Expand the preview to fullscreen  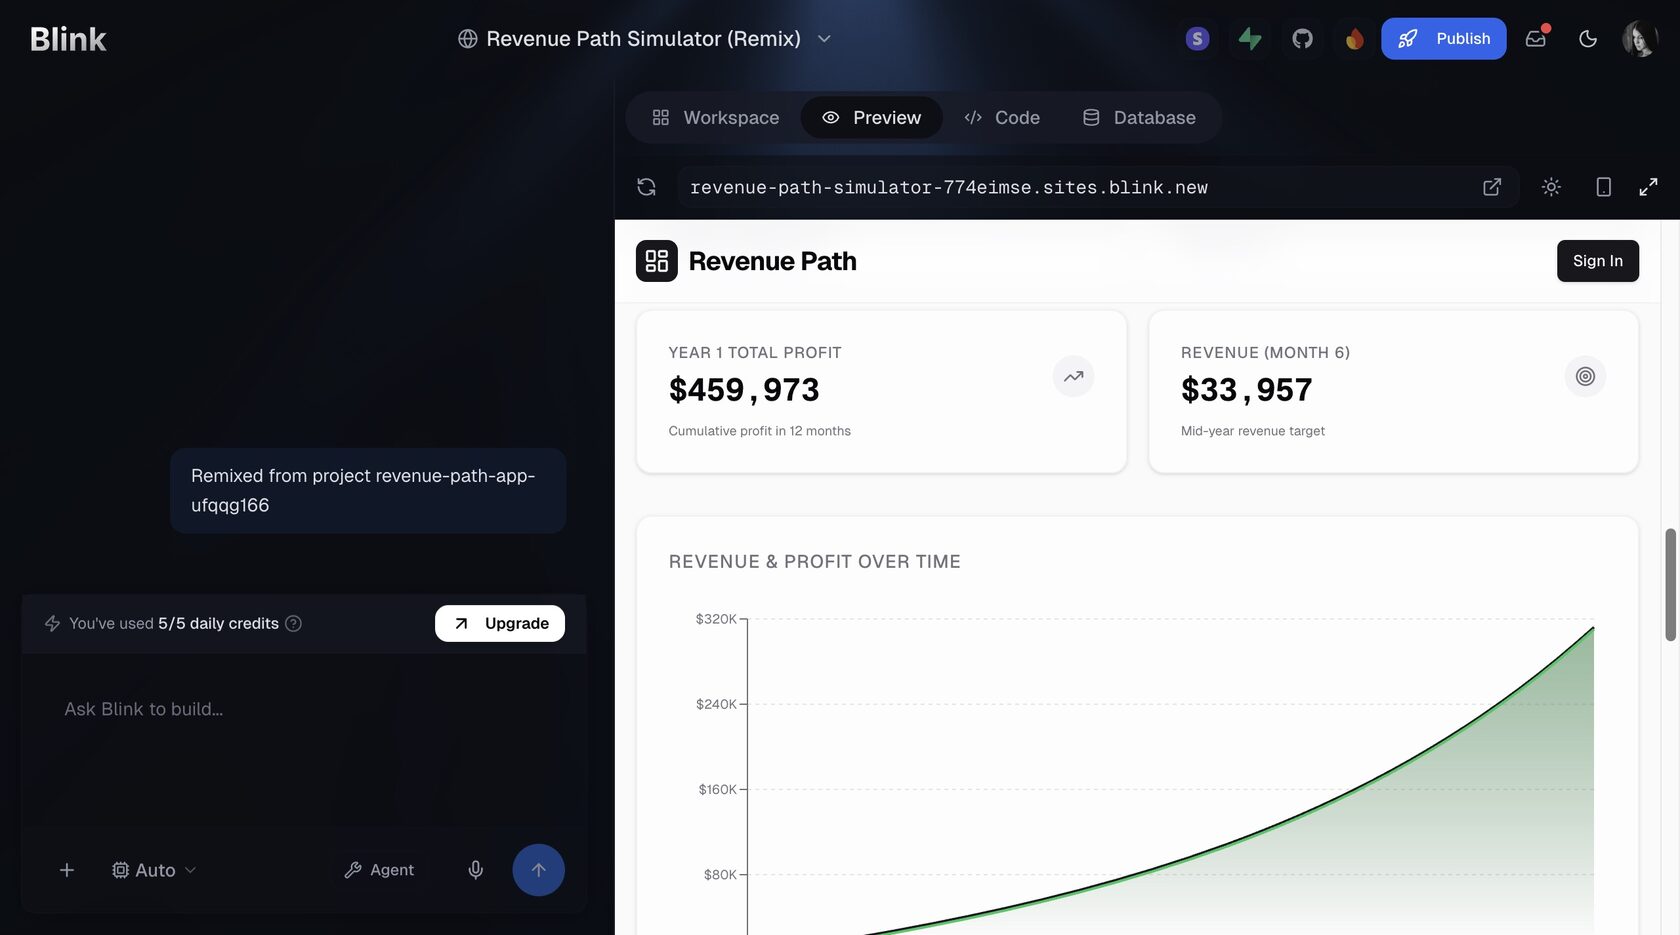[x=1648, y=187]
